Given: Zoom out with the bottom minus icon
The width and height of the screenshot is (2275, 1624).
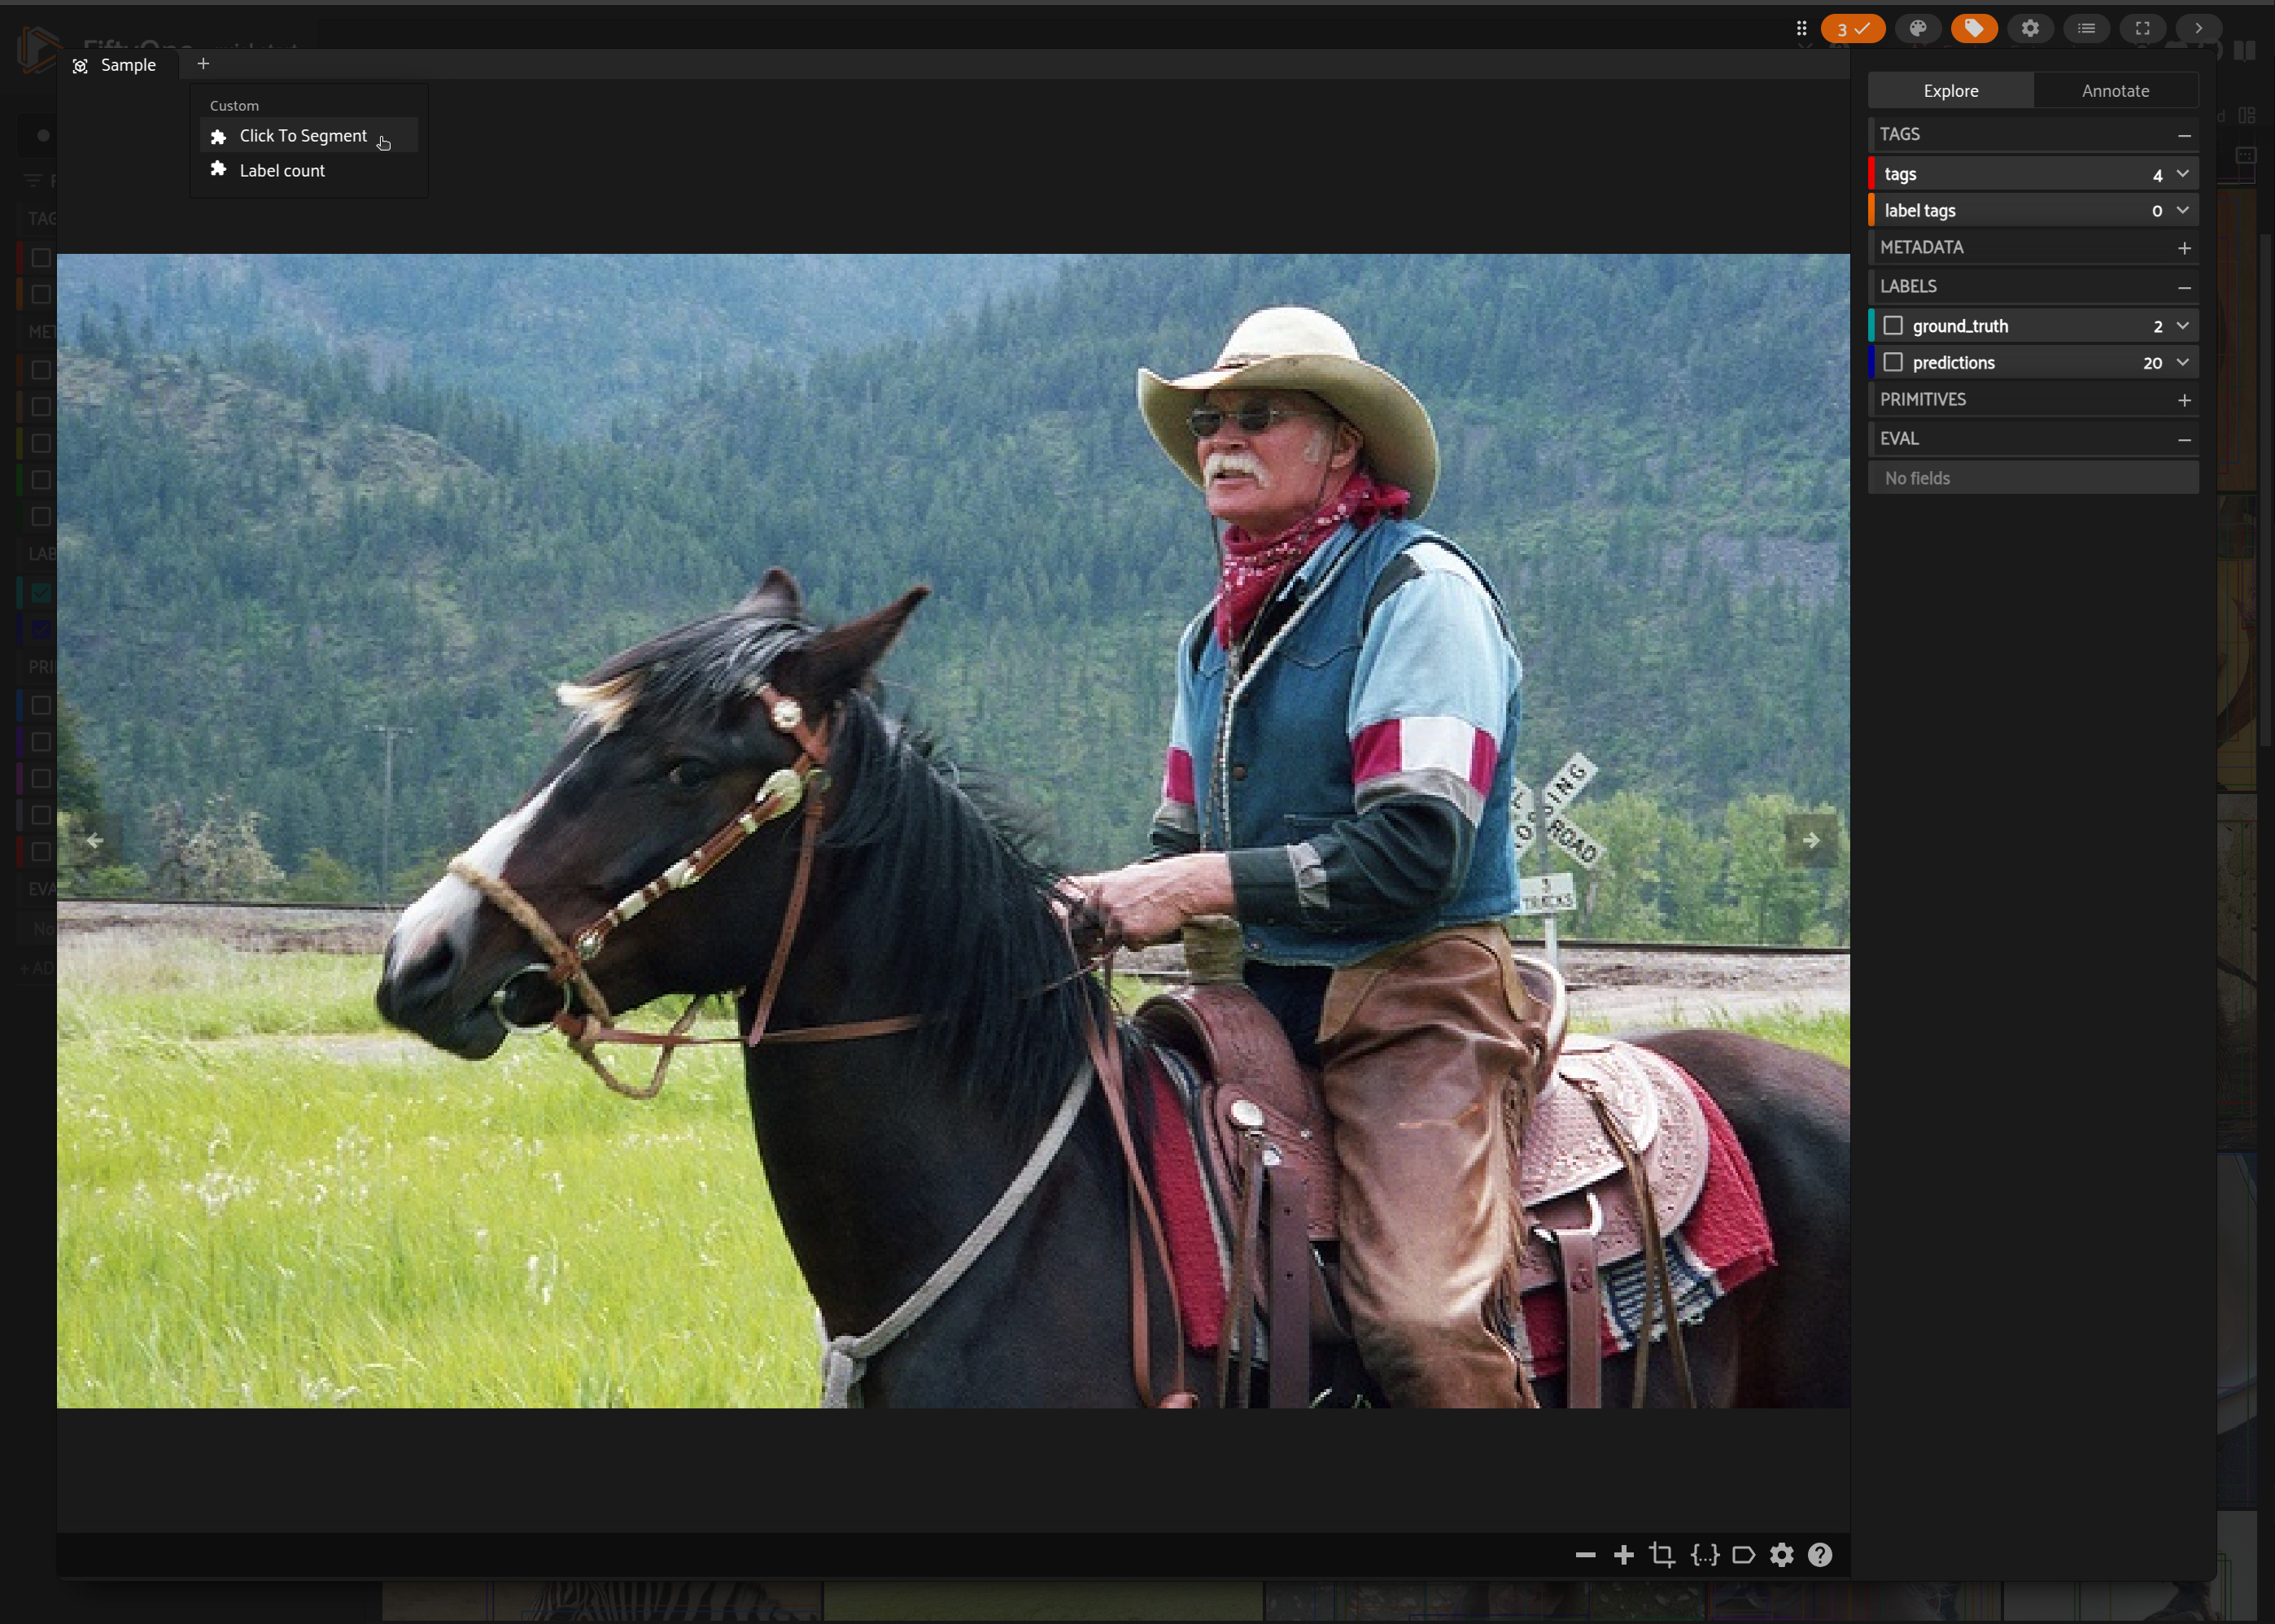Looking at the screenshot, I should pos(1585,1554).
